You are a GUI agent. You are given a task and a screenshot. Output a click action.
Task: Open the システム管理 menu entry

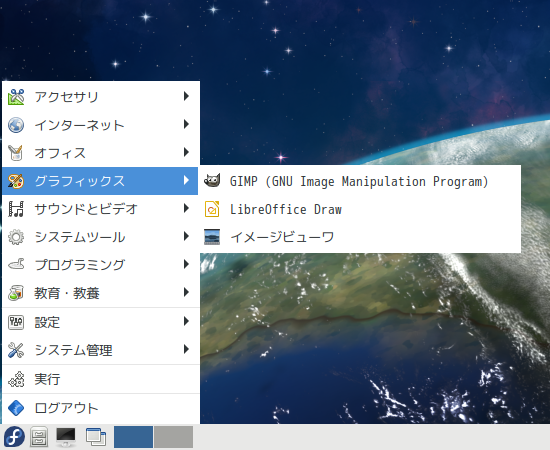[100, 350]
